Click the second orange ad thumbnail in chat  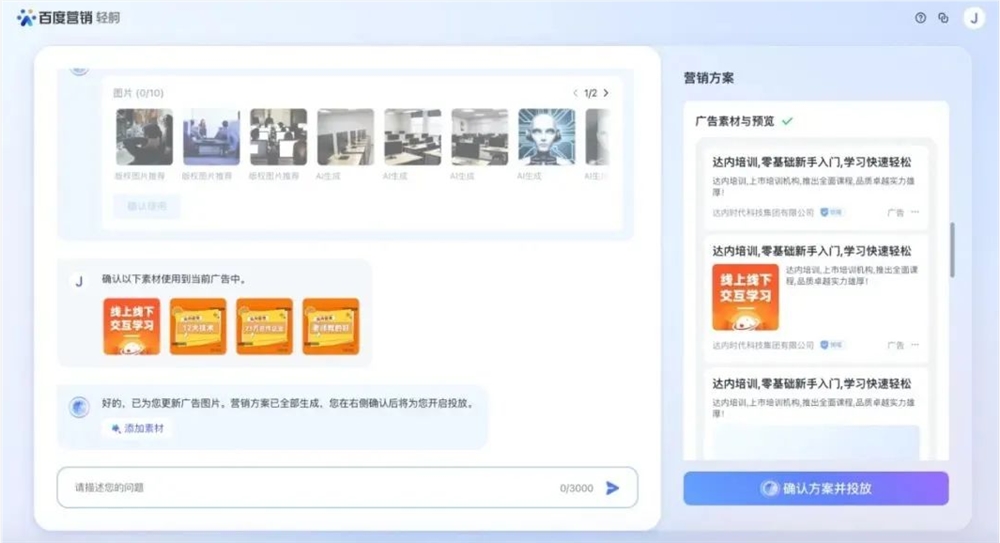click(x=198, y=326)
